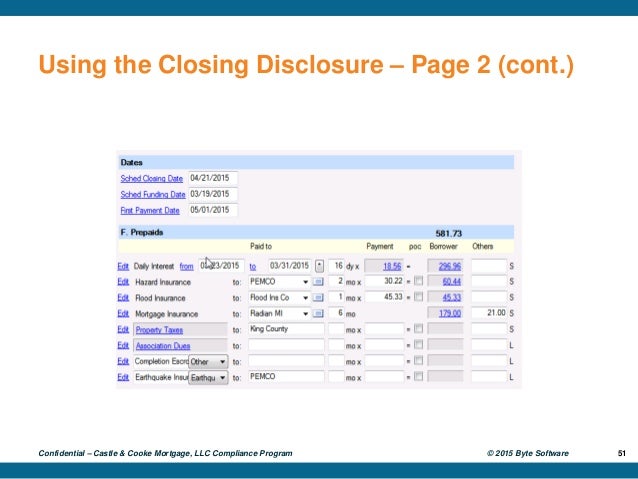Click Edit link for Mortgage Insurance
Image resolution: width=638 pixels, height=479 pixels.
[x=123, y=313]
